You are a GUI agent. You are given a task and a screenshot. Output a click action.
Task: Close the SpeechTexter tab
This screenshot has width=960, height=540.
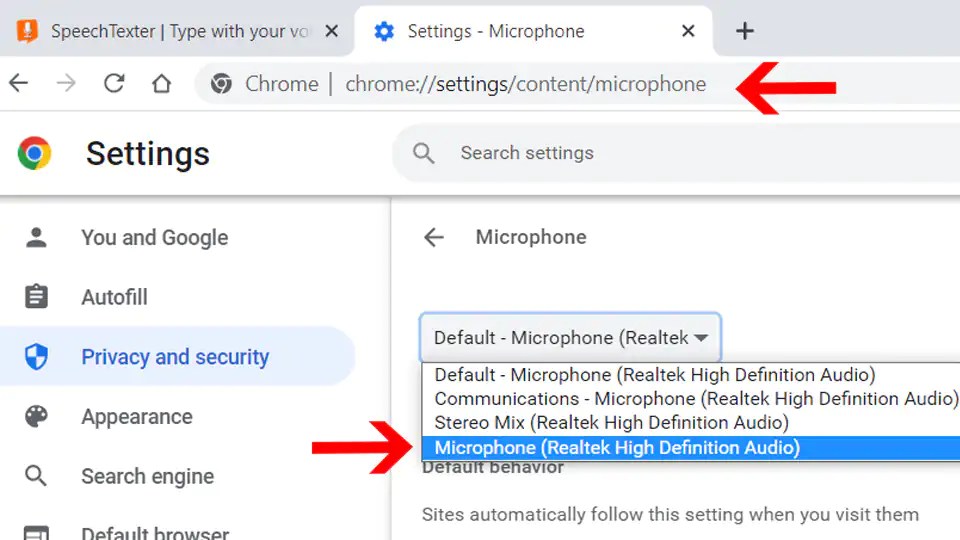coord(332,31)
